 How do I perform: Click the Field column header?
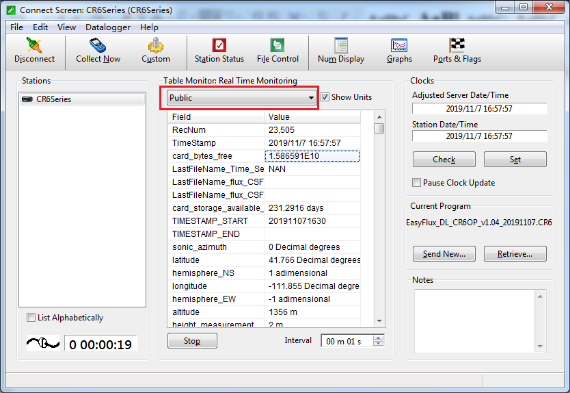click(216, 117)
